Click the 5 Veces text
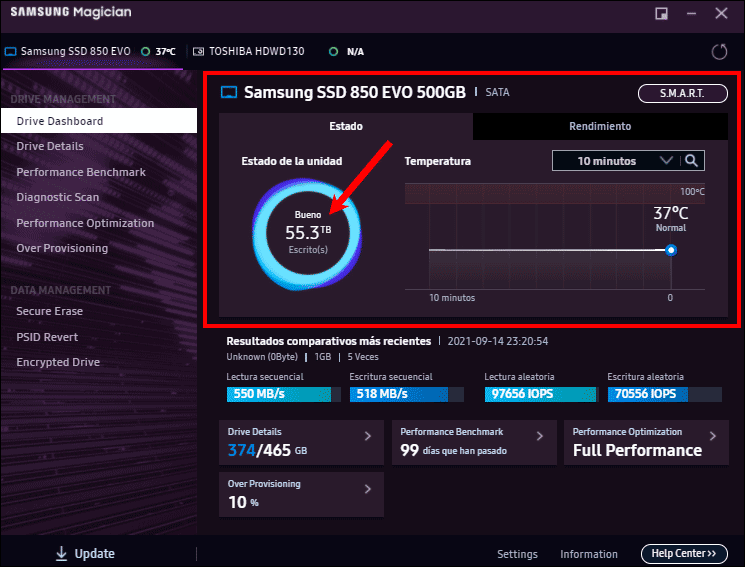745x567 pixels. click(363, 357)
